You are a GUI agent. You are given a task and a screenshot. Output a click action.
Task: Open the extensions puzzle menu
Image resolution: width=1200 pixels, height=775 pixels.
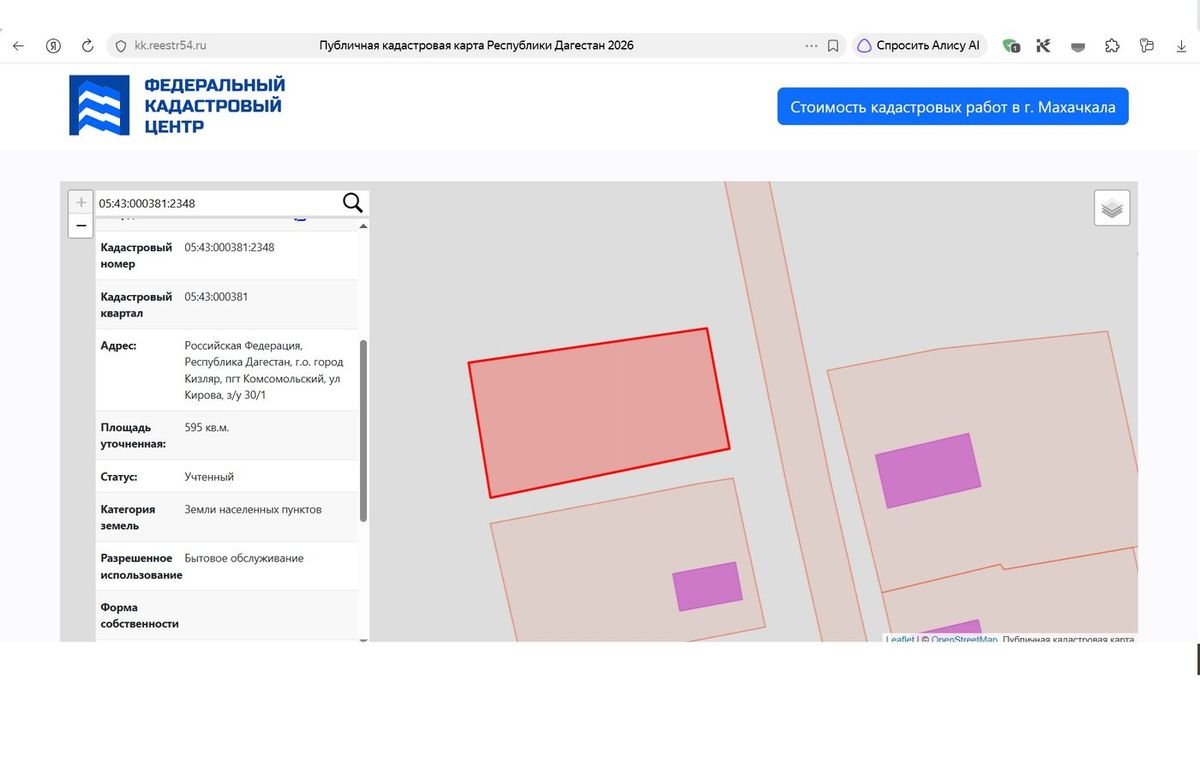point(1112,45)
